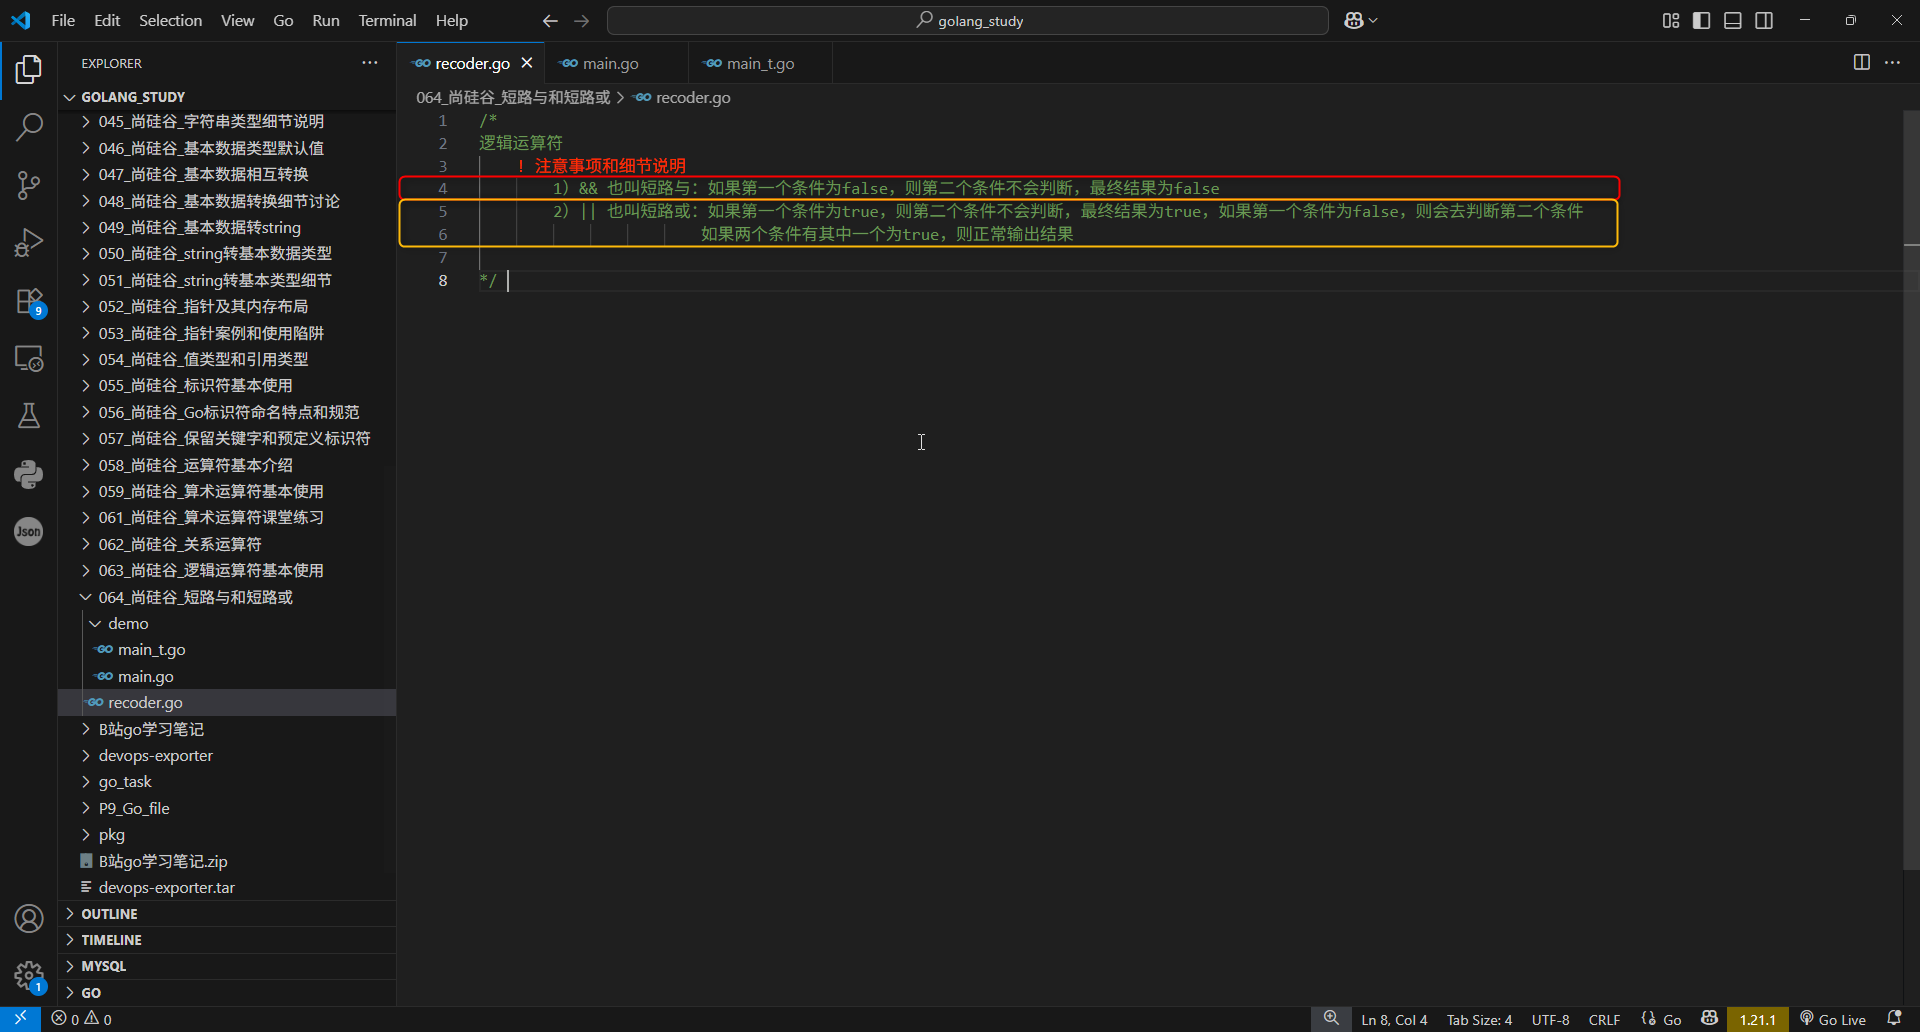The image size is (1920, 1032).
Task: Go forward in navigation history
Action: tap(582, 20)
